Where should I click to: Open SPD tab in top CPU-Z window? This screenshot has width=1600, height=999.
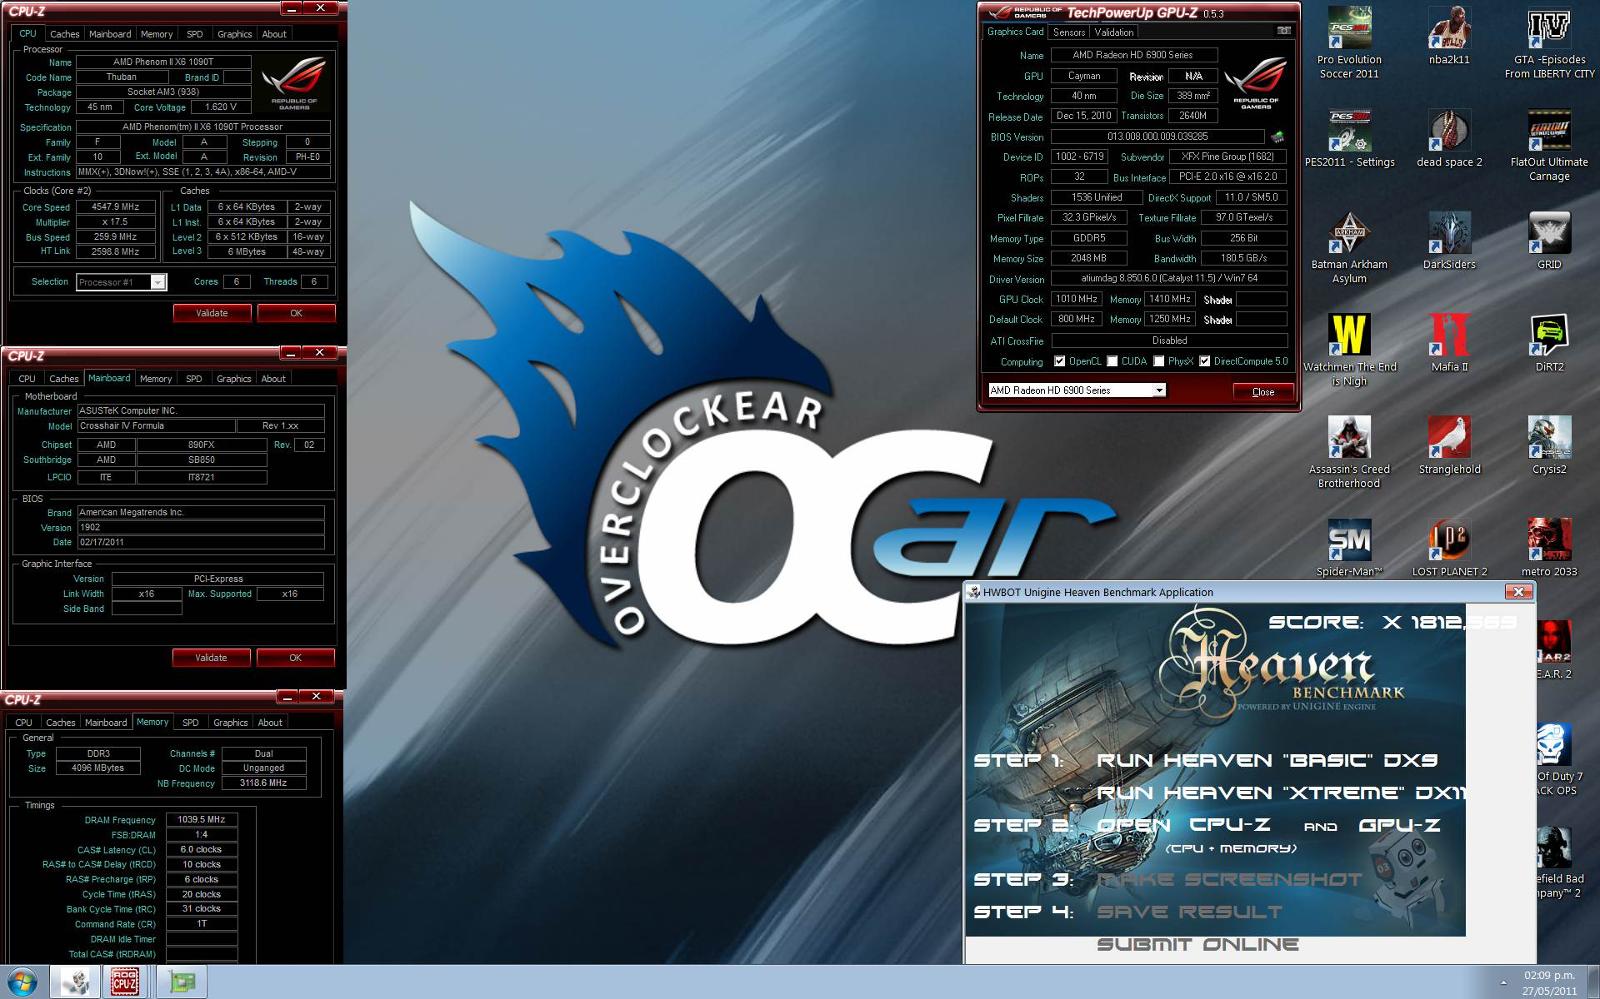click(195, 34)
